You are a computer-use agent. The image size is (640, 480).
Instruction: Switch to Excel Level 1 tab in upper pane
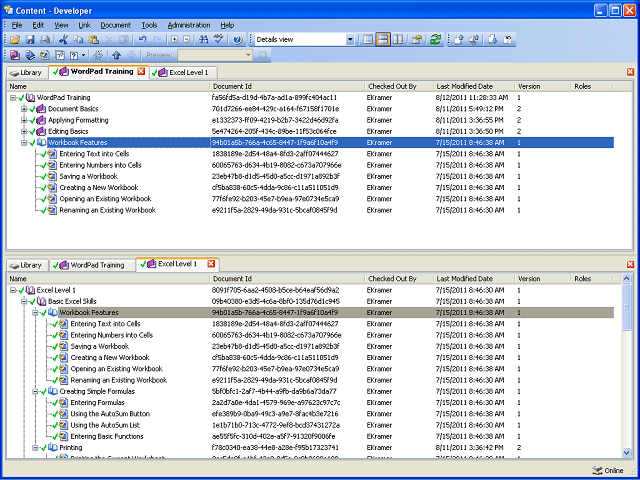184,73
